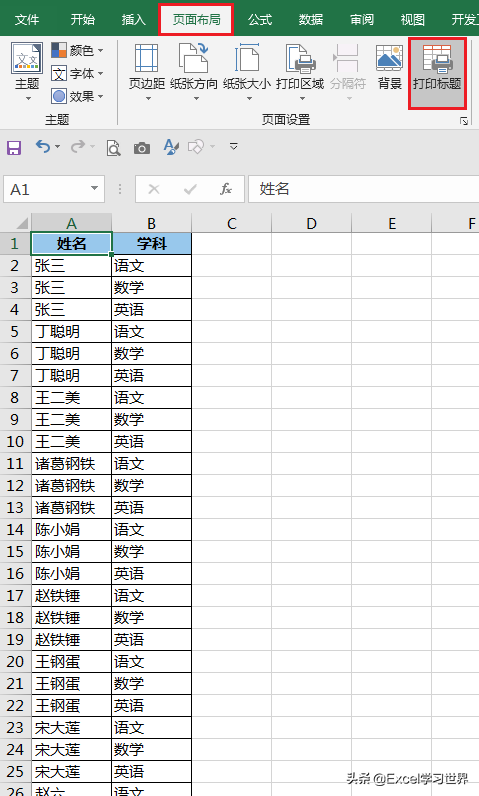Click the Print Area (打印区域) icon
The width and height of the screenshot is (479, 796).
pyautogui.click(x=300, y=58)
